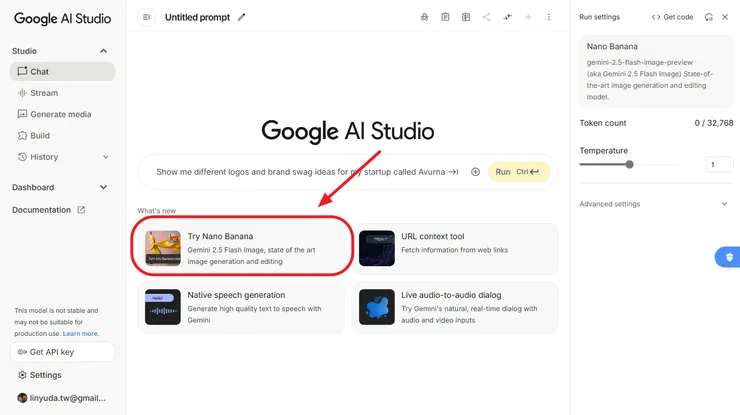Expand the History chevron
Image resolution: width=740 pixels, height=415 pixels.
click(x=106, y=157)
